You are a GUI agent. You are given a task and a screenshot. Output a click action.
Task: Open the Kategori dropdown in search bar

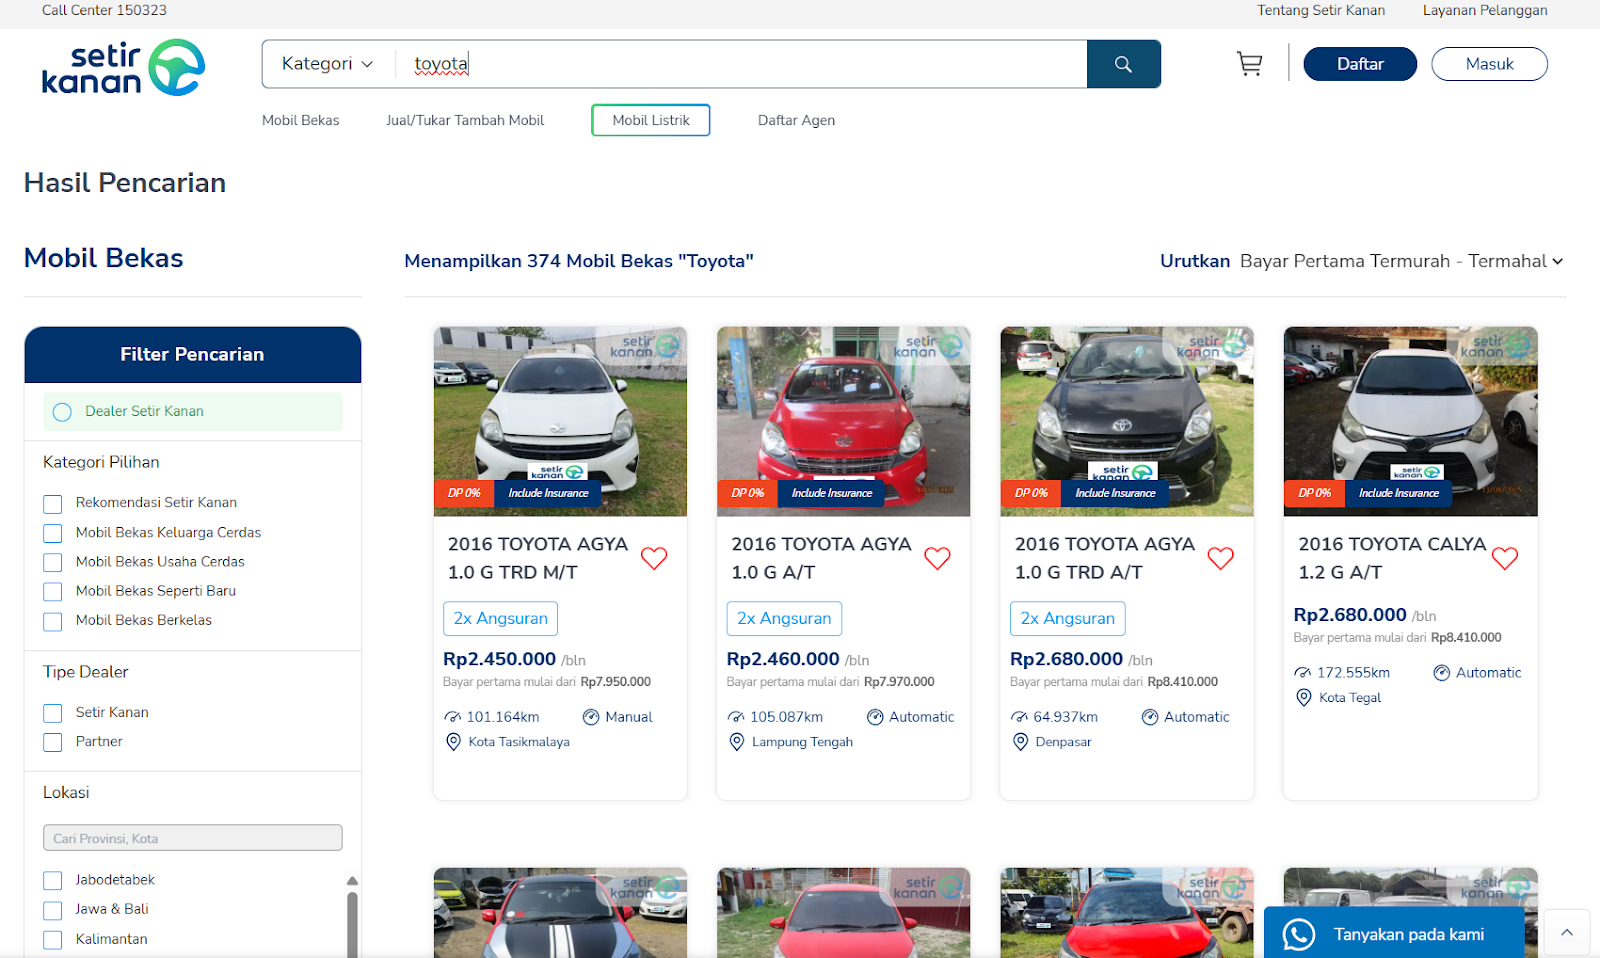click(x=328, y=64)
